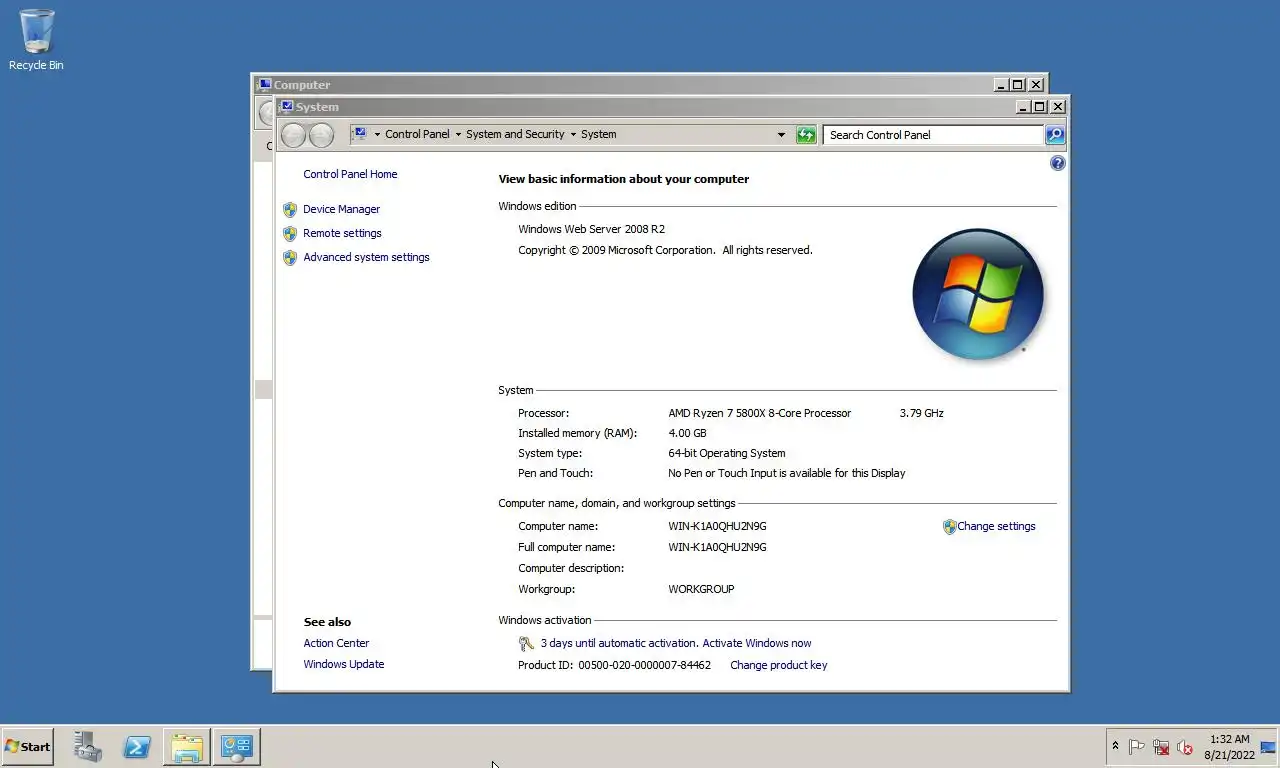1280x768 pixels.
Task: Click the shield icon beside Advanced system settings
Action: click(x=290, y=257)
